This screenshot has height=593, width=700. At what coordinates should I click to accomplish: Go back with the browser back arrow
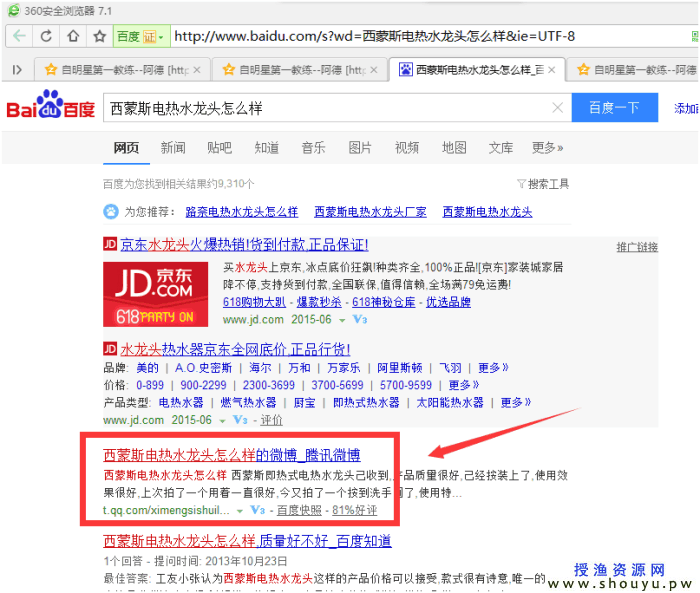[x=19, y=36]
